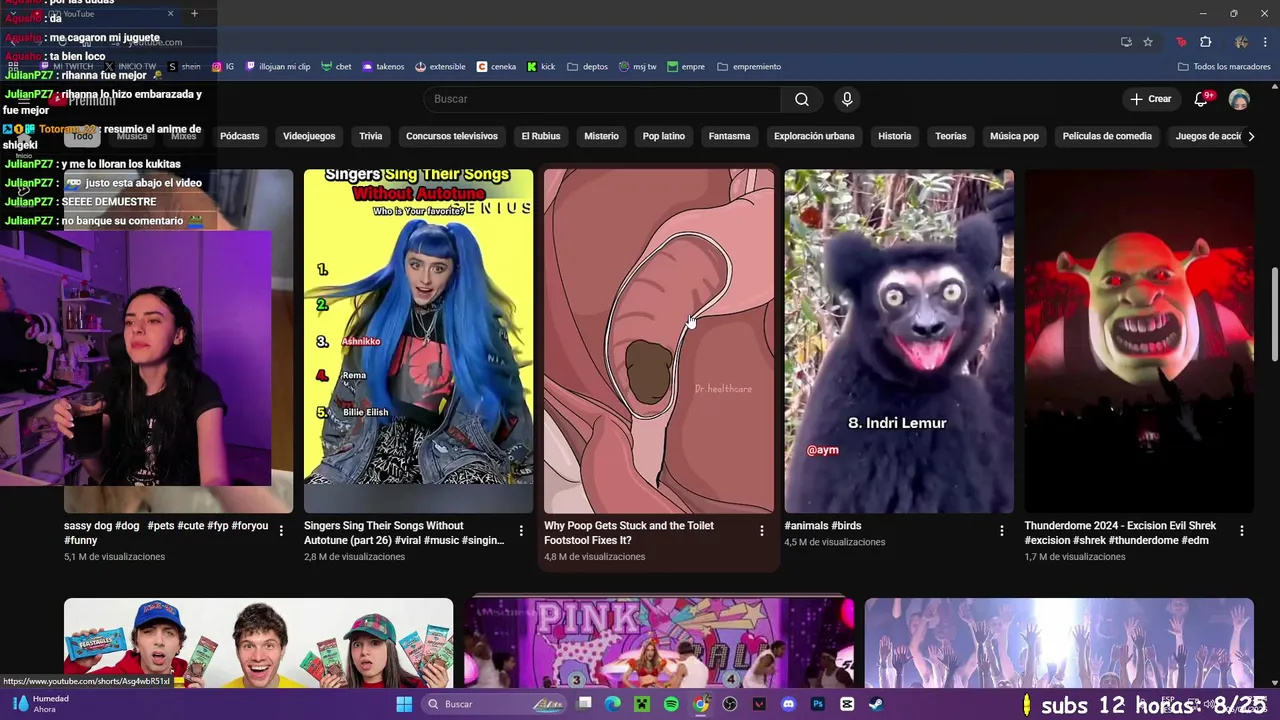The width and height of the screenshot is (1280, 720).
Task: Bookmark this page with the star icon
Action: click(1148, 42)
